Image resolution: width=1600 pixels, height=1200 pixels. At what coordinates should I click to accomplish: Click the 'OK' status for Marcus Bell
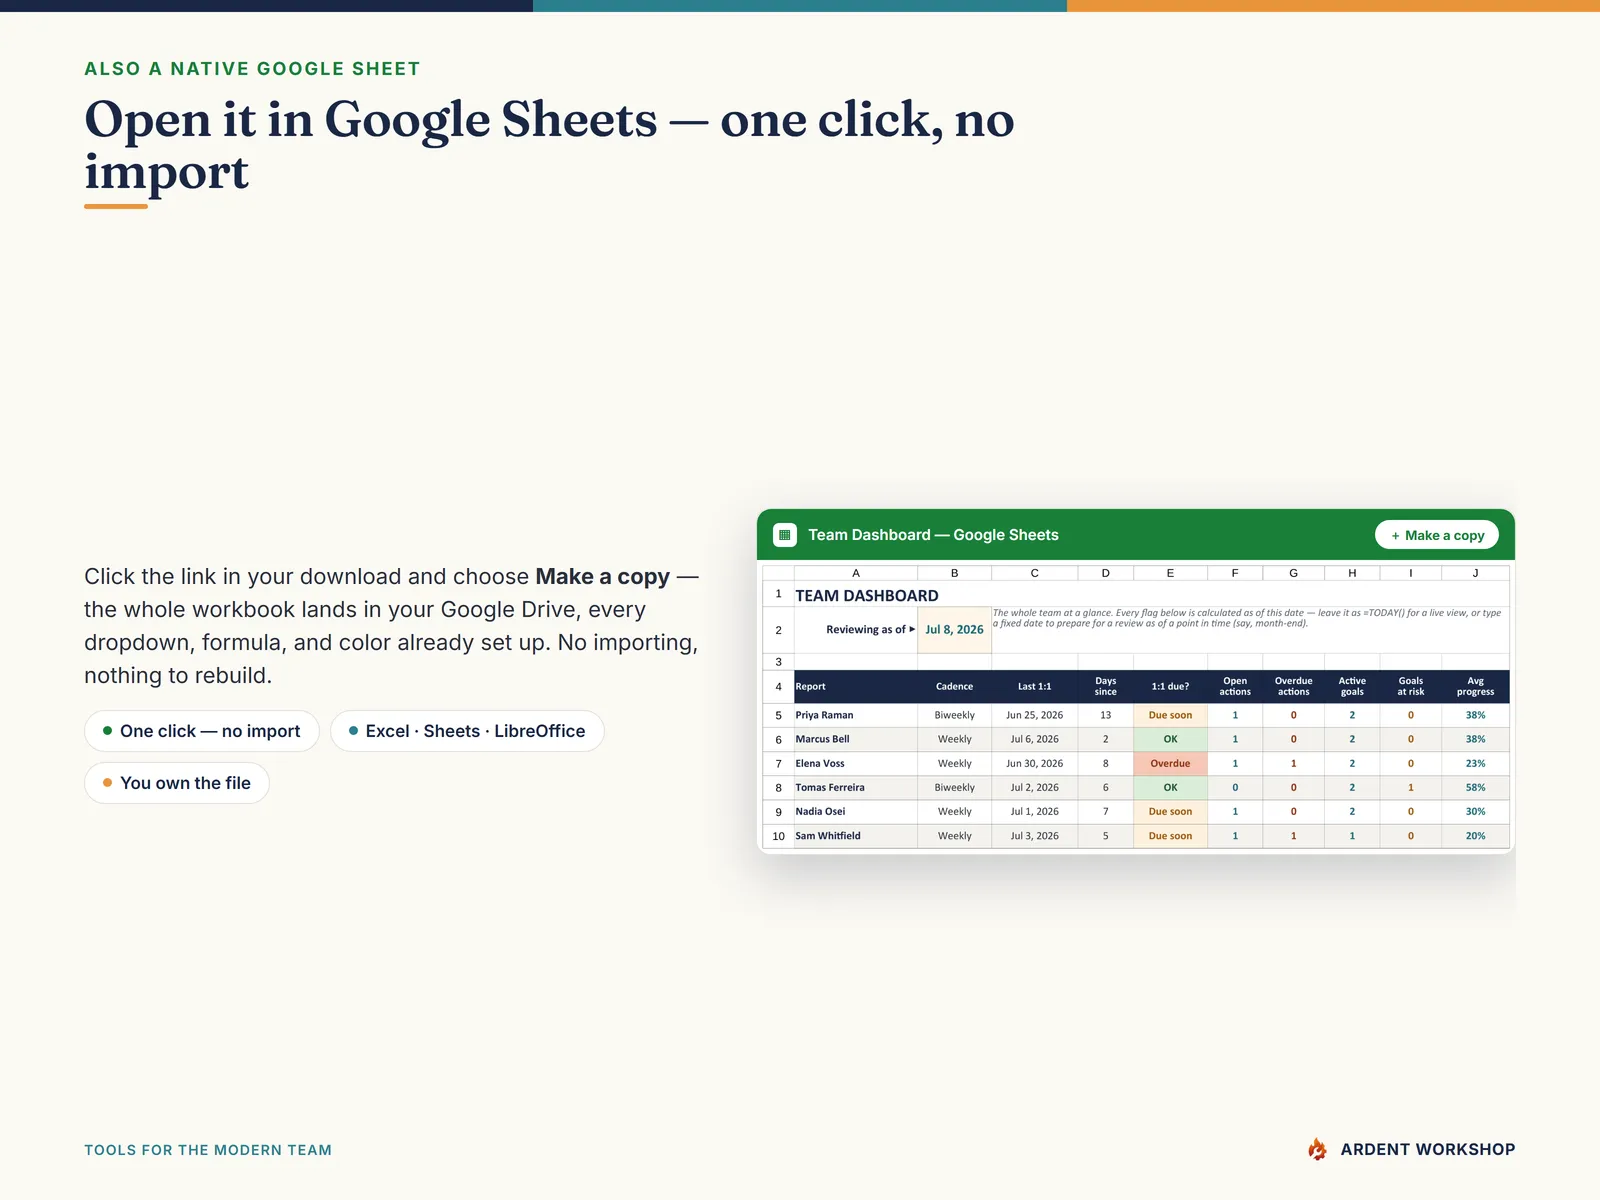1170,739
